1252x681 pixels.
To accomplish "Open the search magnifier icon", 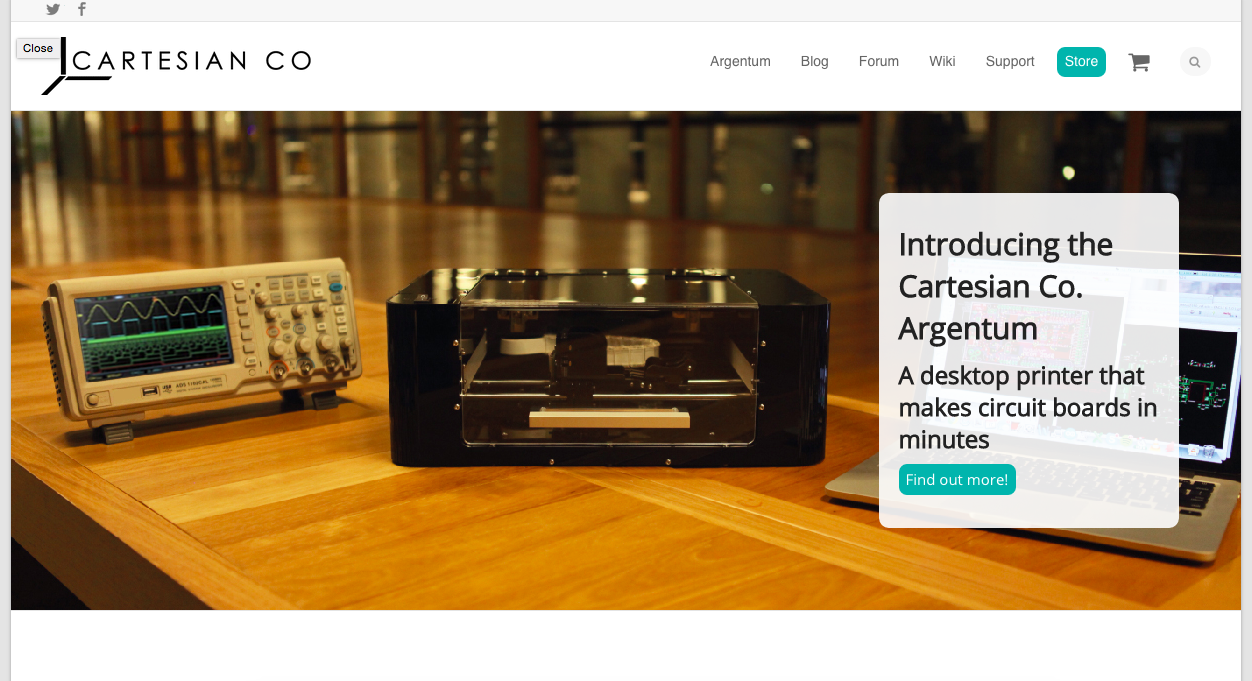I will (x=1195, y=62).
